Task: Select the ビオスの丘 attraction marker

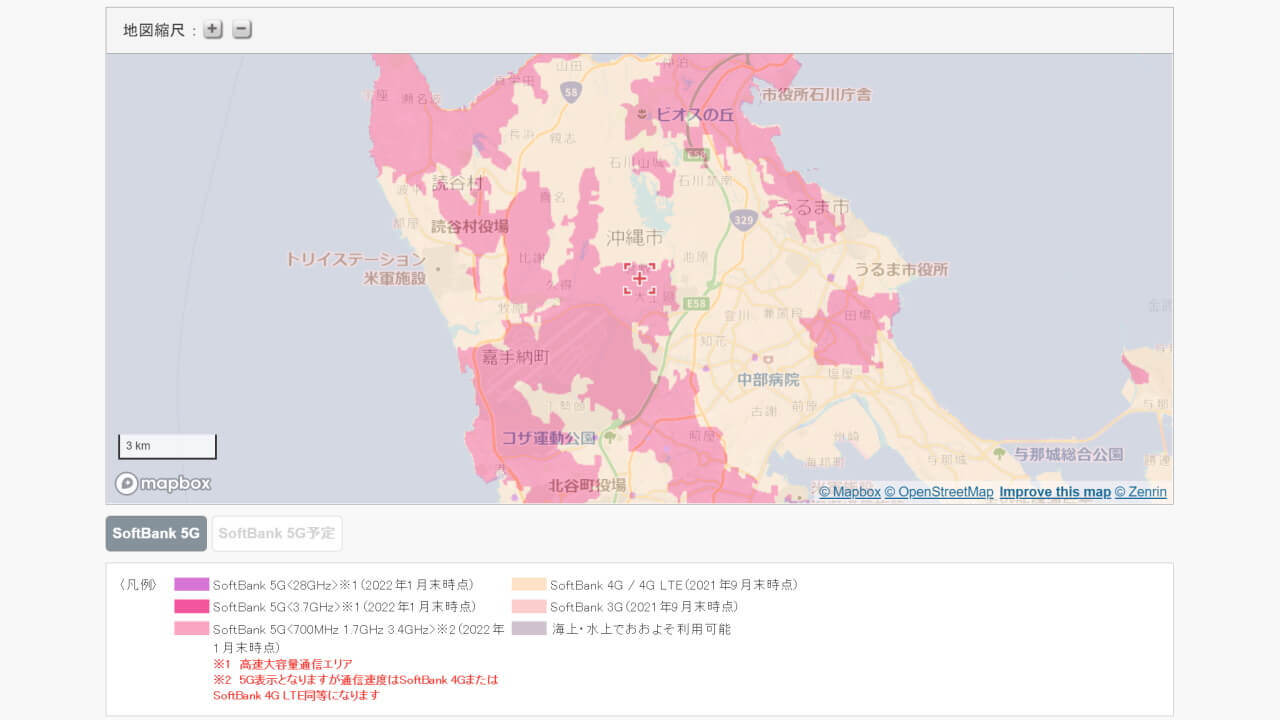Action: coord(645,114)
